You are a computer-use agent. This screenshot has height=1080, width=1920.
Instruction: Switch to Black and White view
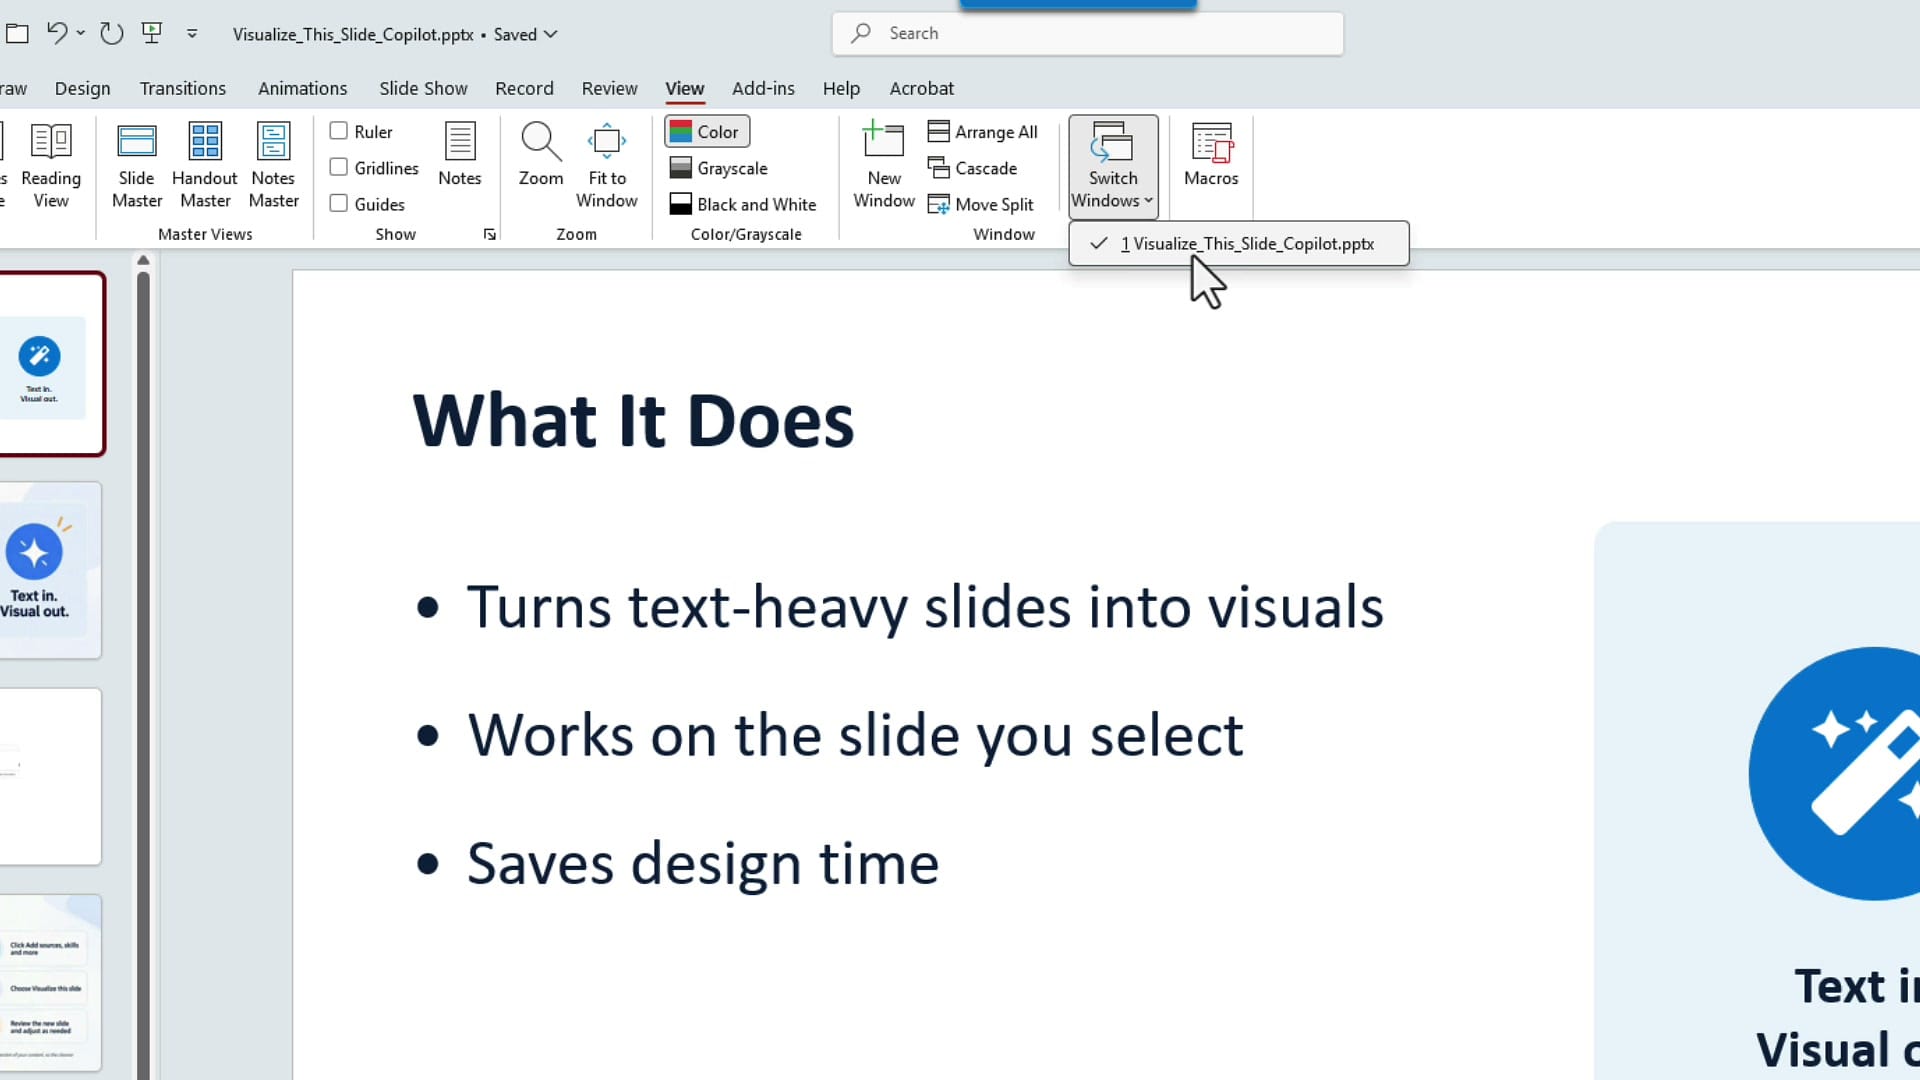pos(743,204)
